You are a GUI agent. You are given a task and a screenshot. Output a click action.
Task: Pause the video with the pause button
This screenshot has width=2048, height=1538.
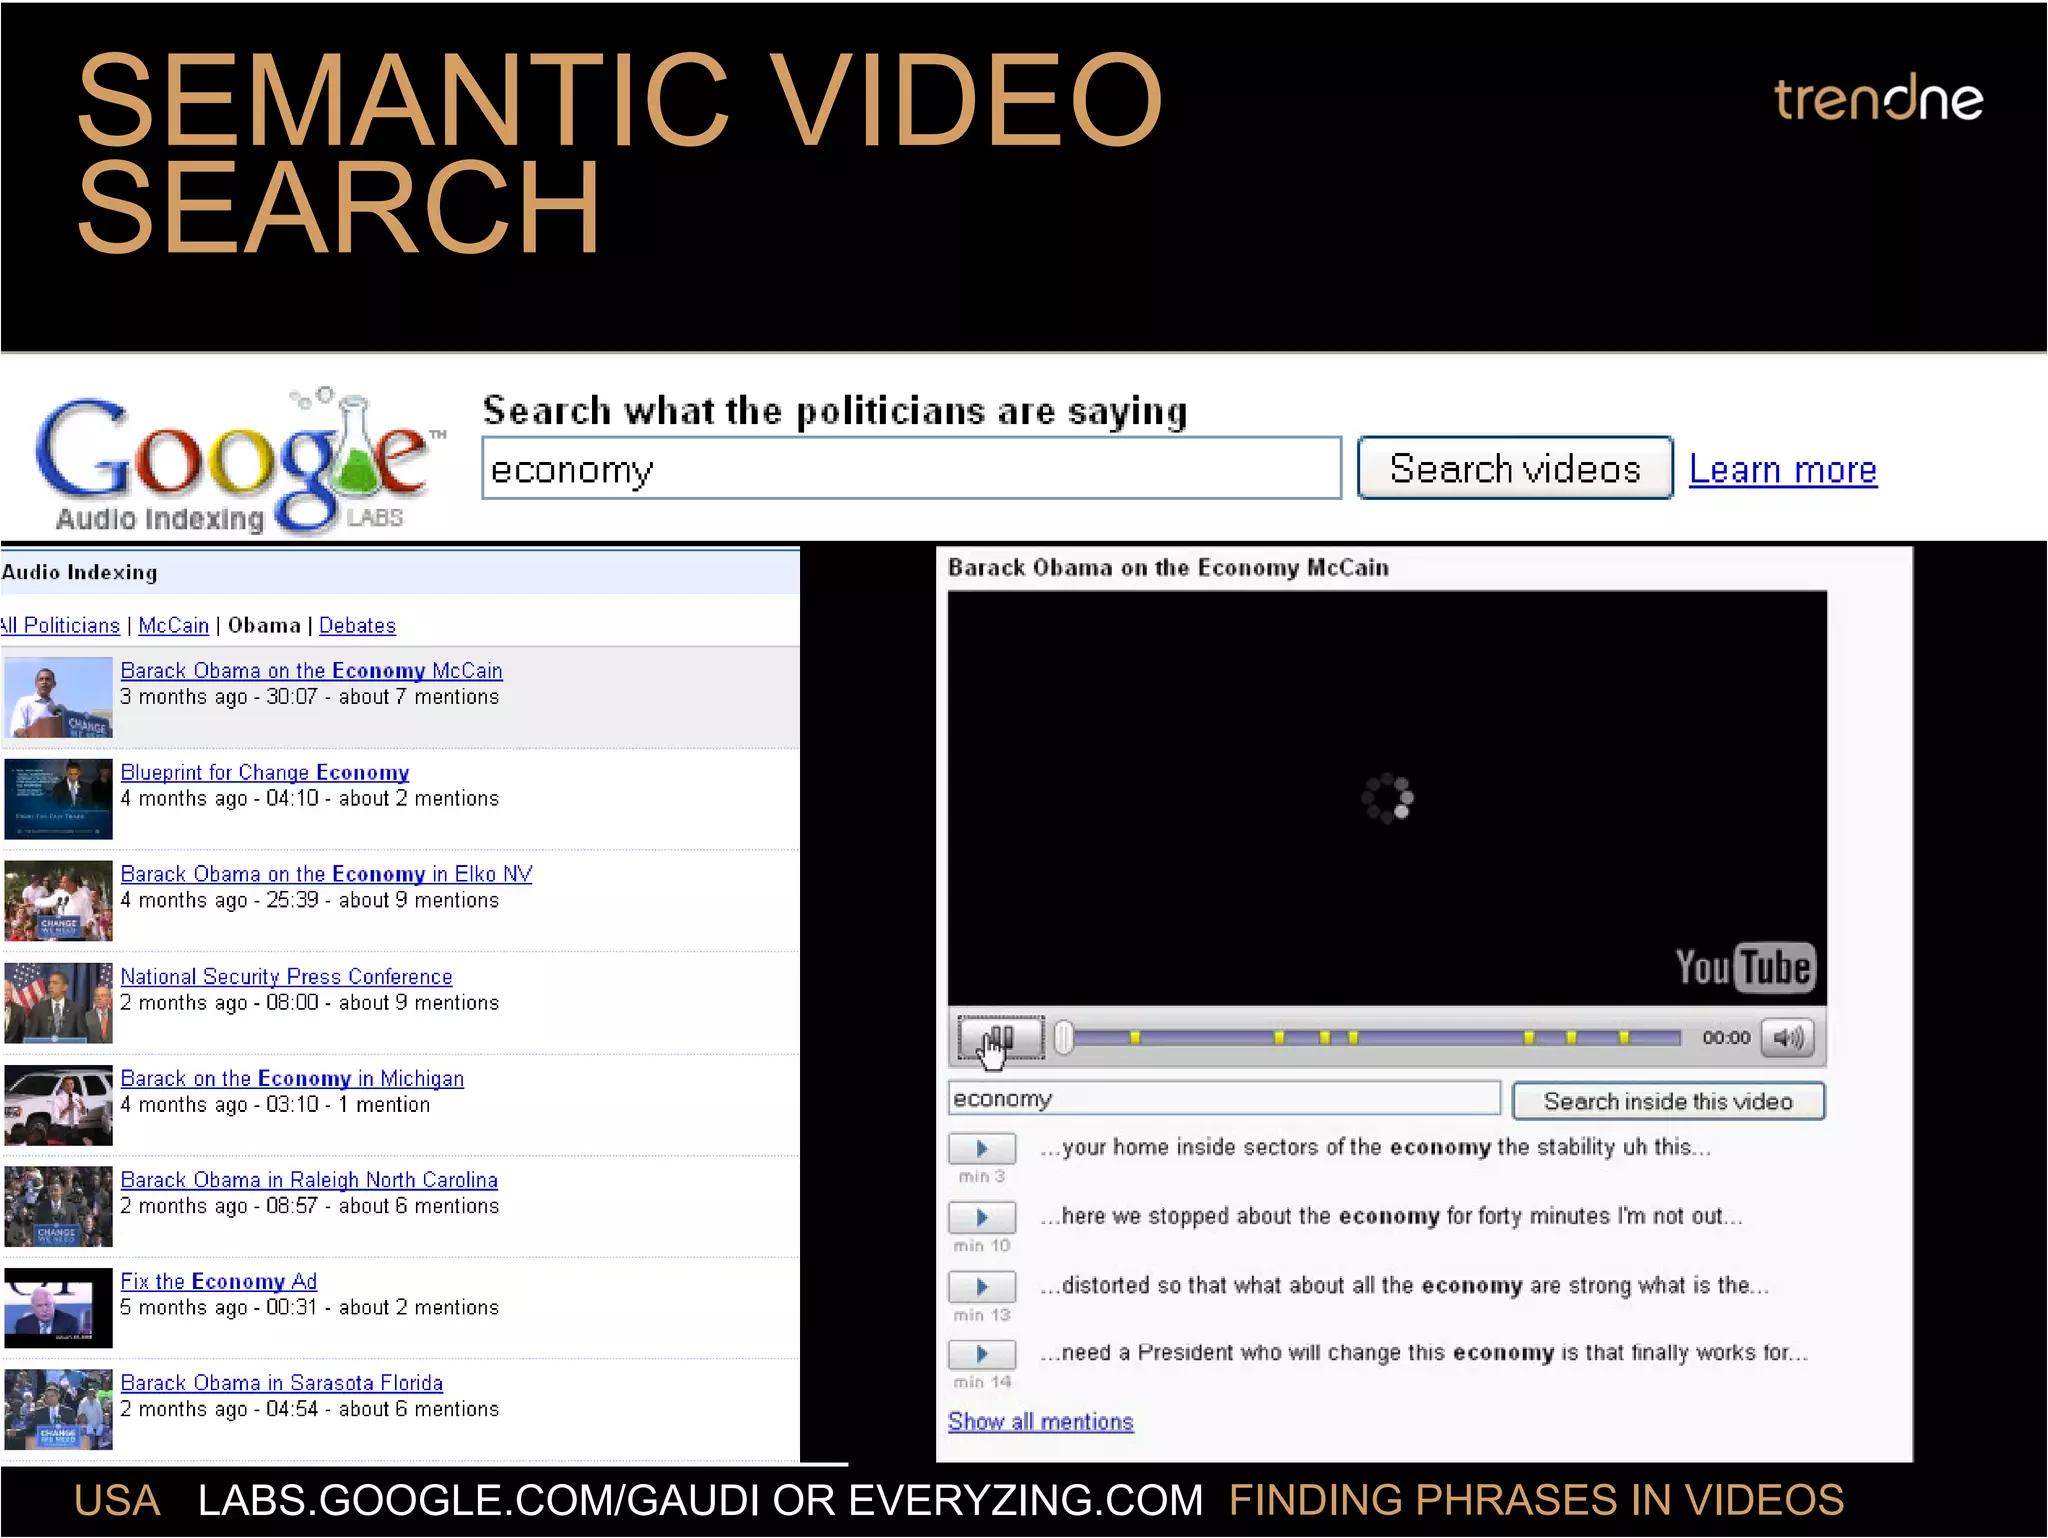click(x=1001, y=1038)
